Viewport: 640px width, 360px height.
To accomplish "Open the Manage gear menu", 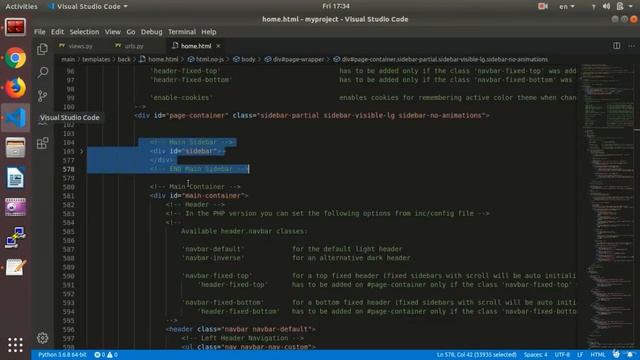I will tap(42, 338).
